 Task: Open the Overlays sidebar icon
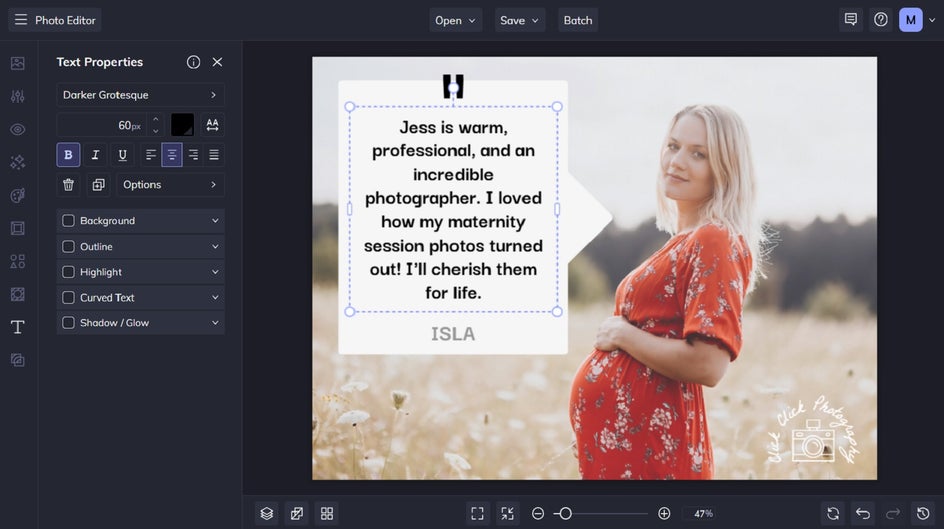click(x=17, y=294)
